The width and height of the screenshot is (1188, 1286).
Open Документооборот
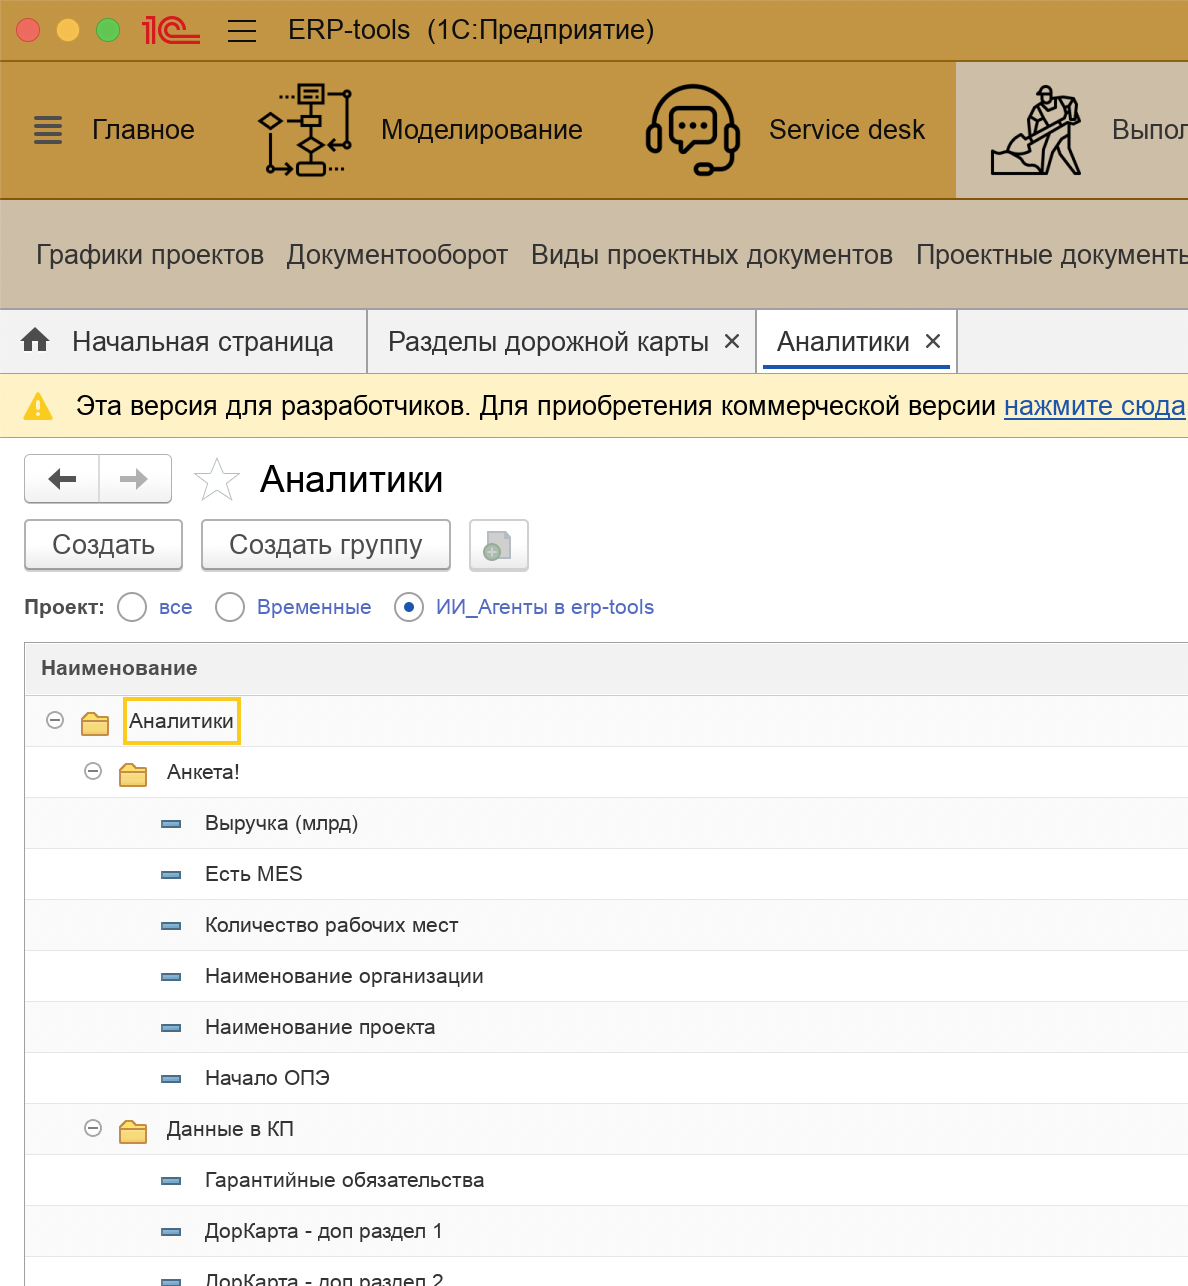397,255
